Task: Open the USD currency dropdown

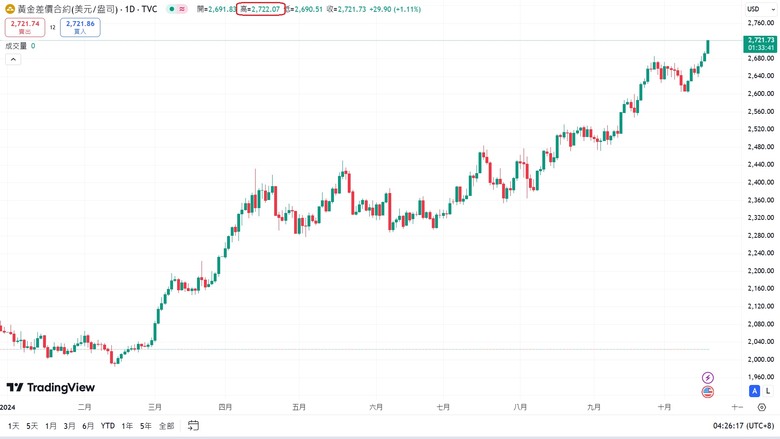Action: pyautogui.click(x=761, y=9)
